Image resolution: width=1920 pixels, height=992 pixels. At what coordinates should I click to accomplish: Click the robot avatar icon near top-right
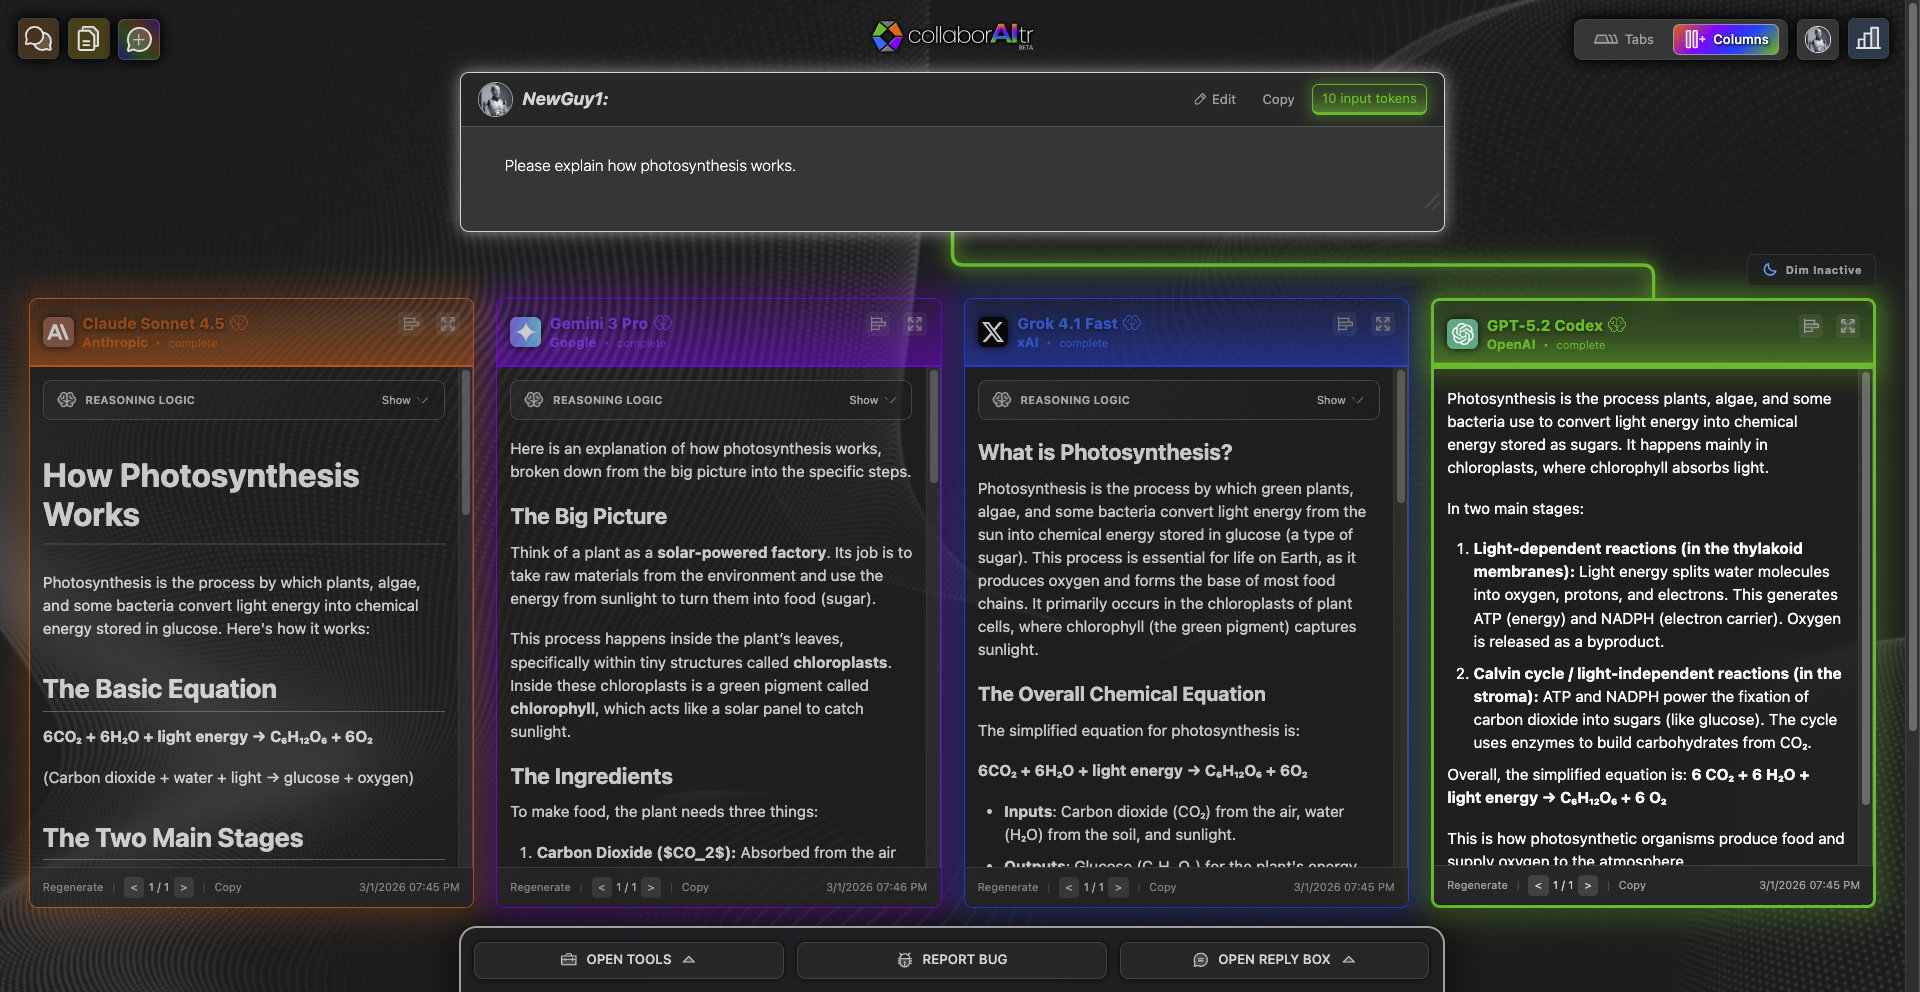(x=1817, y=39)
